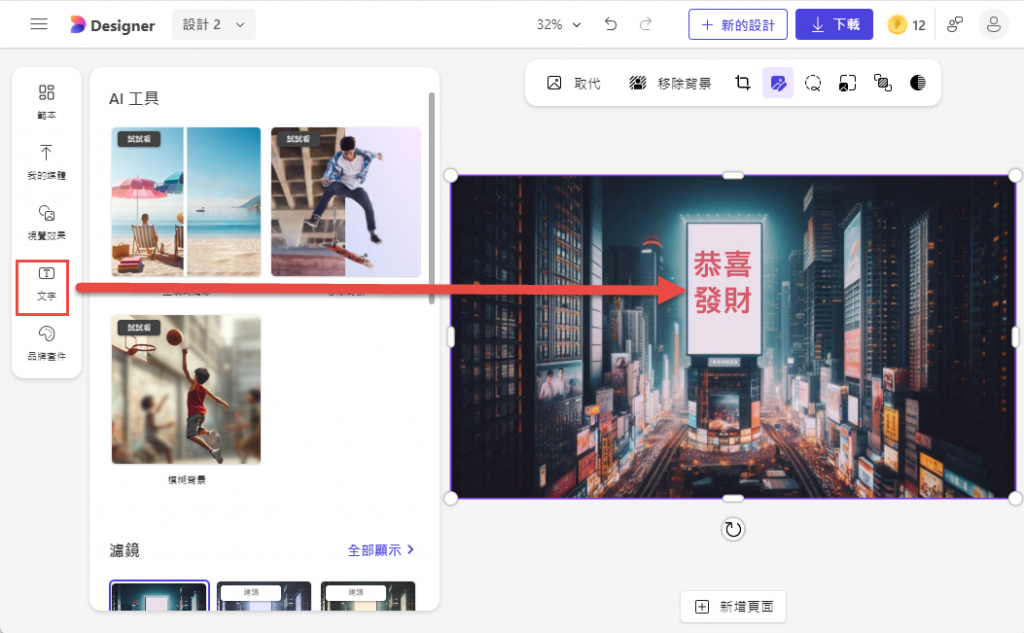This screenshot has height=633, width=1024.
Task: Open the opacity half-circle icon
Action: [918, 83]
